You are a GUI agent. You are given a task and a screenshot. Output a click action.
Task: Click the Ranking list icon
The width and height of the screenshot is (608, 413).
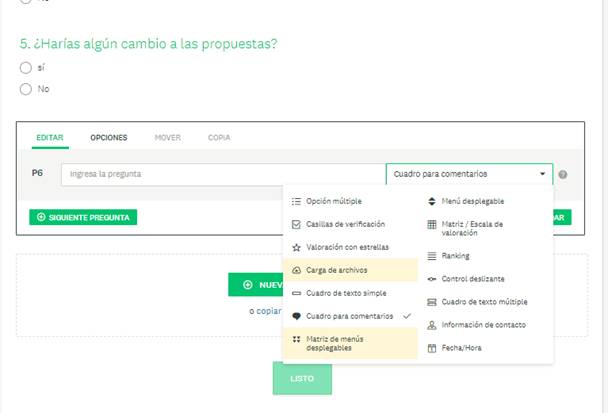point(431,256)
